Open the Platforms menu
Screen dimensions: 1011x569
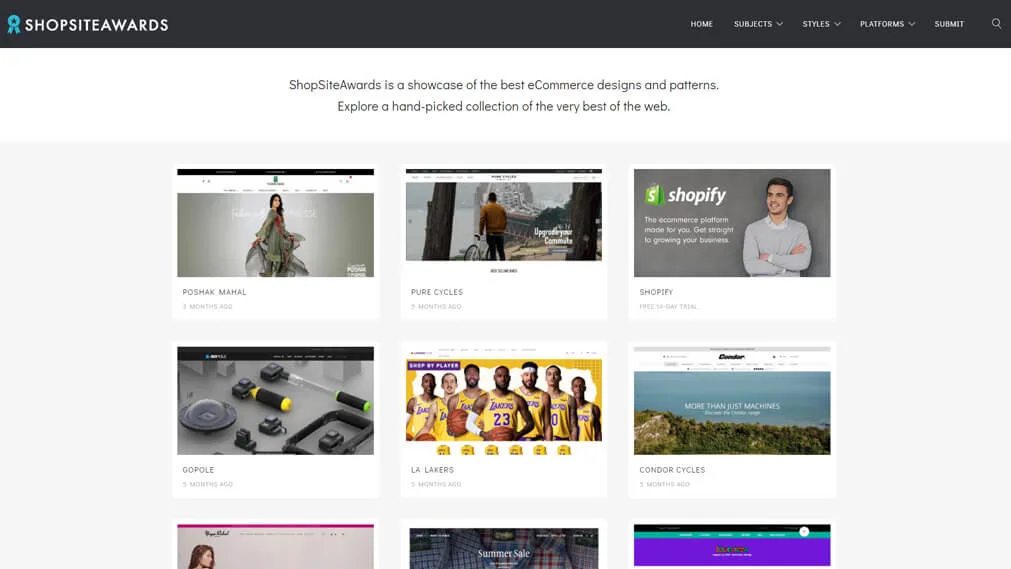881,24
